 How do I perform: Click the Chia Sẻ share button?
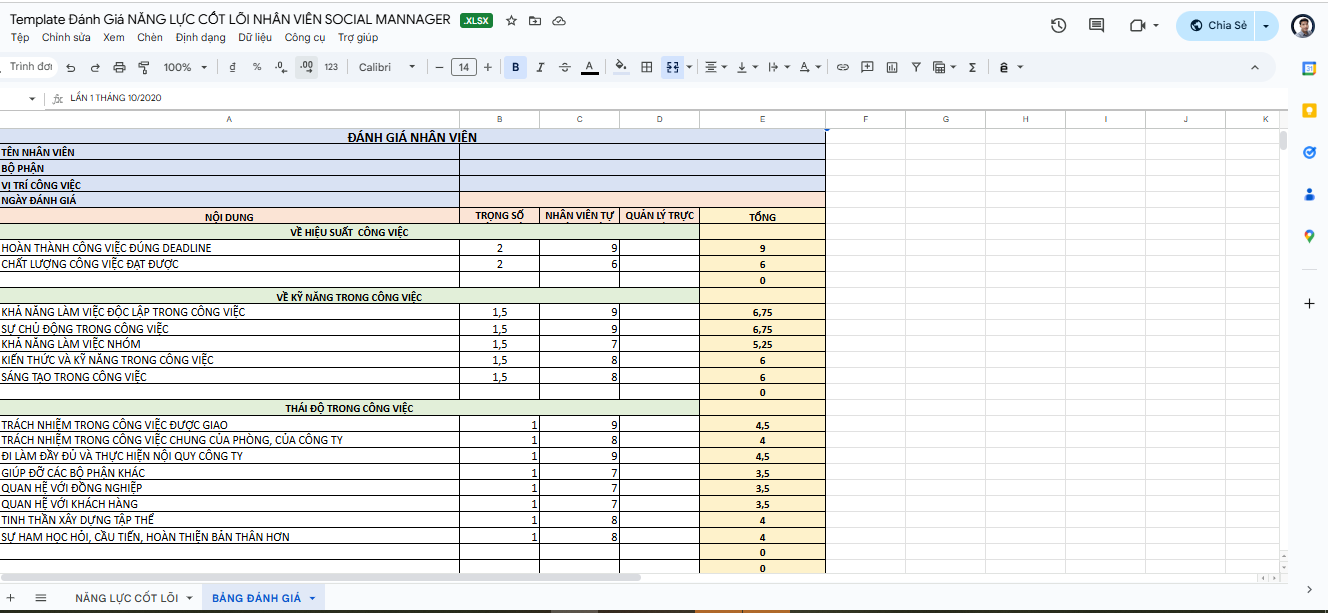(1217, 26)
